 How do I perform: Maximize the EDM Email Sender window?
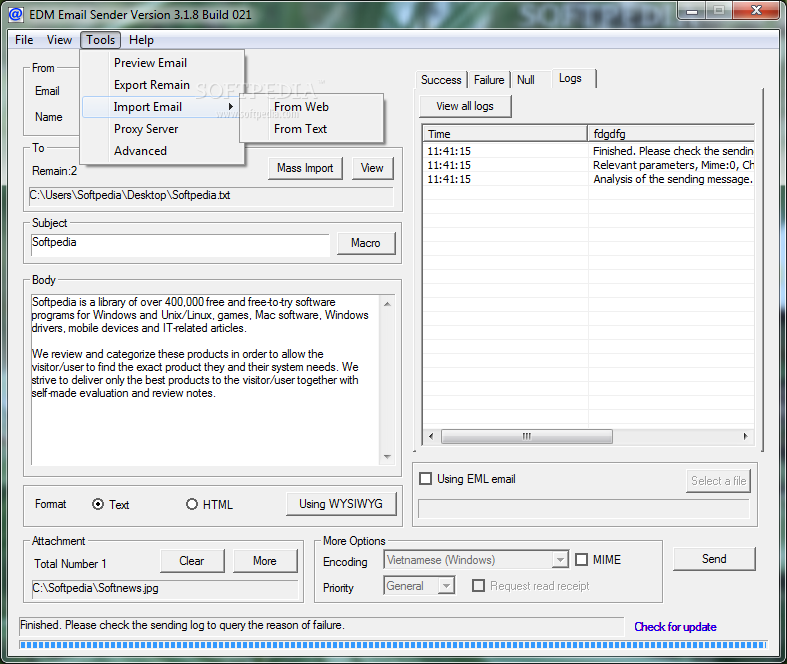click(x=719, y=11)
